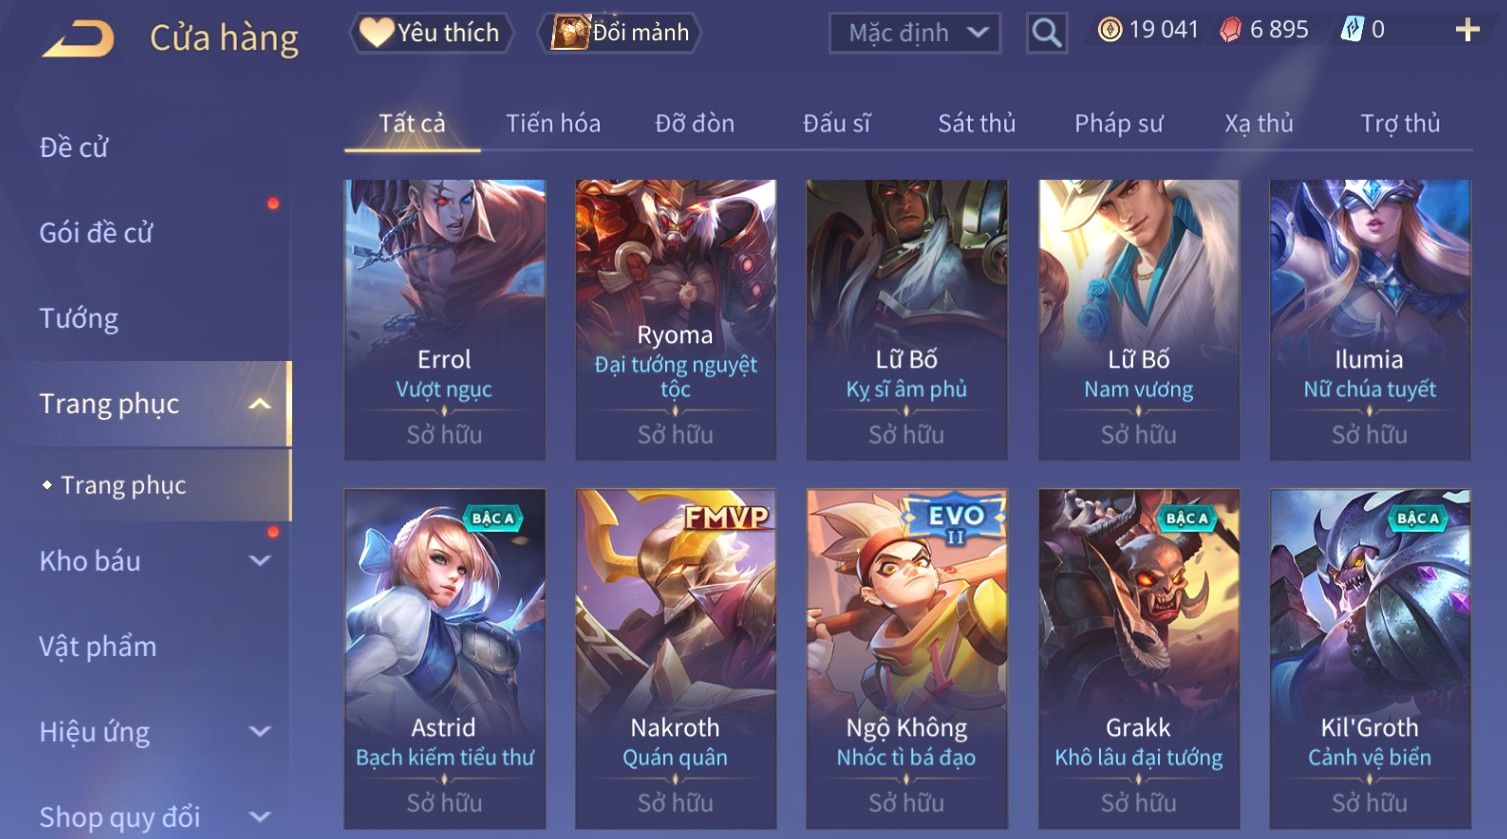Select the Ilumia Nữ chúa tuyết skin card

(x=1370, y=320)
